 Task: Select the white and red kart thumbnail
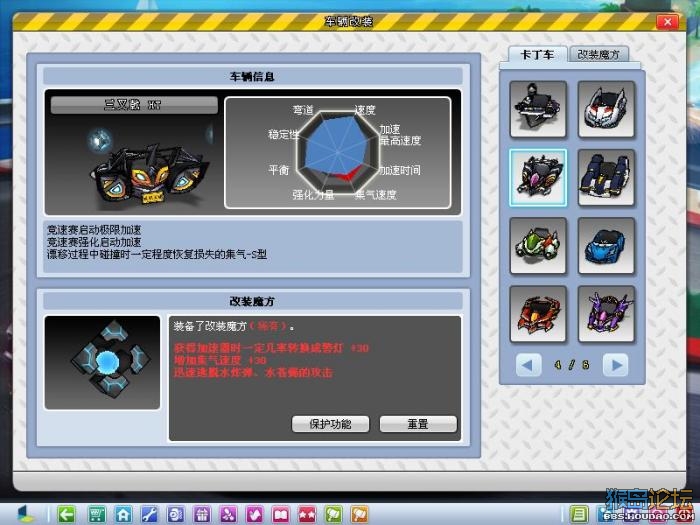point(606,109)
